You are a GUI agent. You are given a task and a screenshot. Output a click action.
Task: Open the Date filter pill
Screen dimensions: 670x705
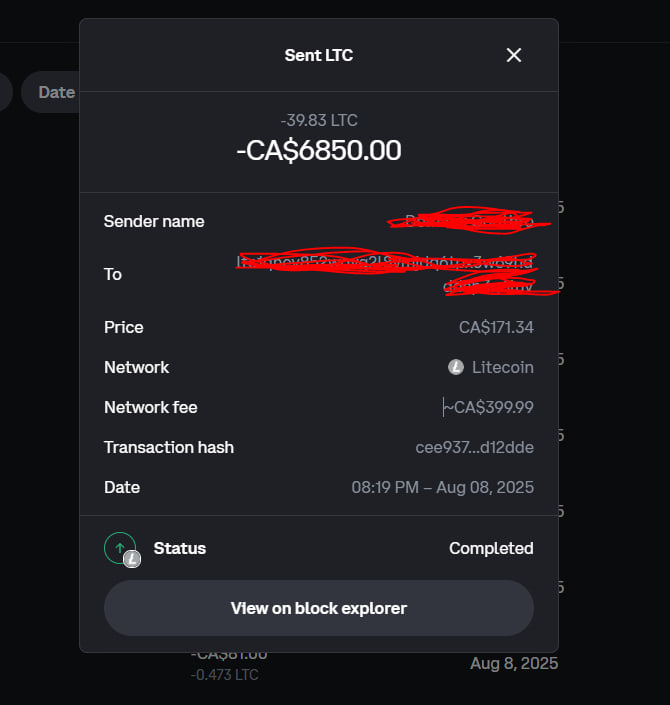pyautogui.click(x=51, y=92)
